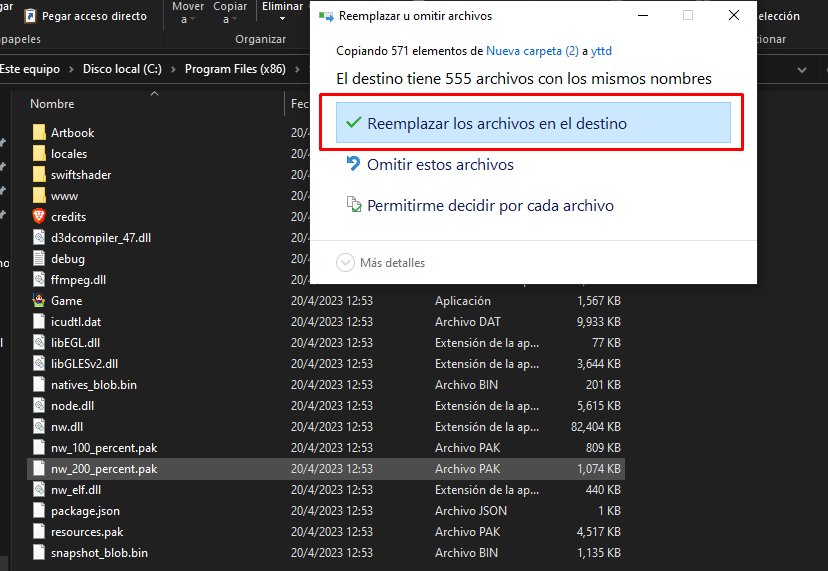Click the Pegar acceso directo icon
Viewport: 828px width, 571px height.
point(30,16)
